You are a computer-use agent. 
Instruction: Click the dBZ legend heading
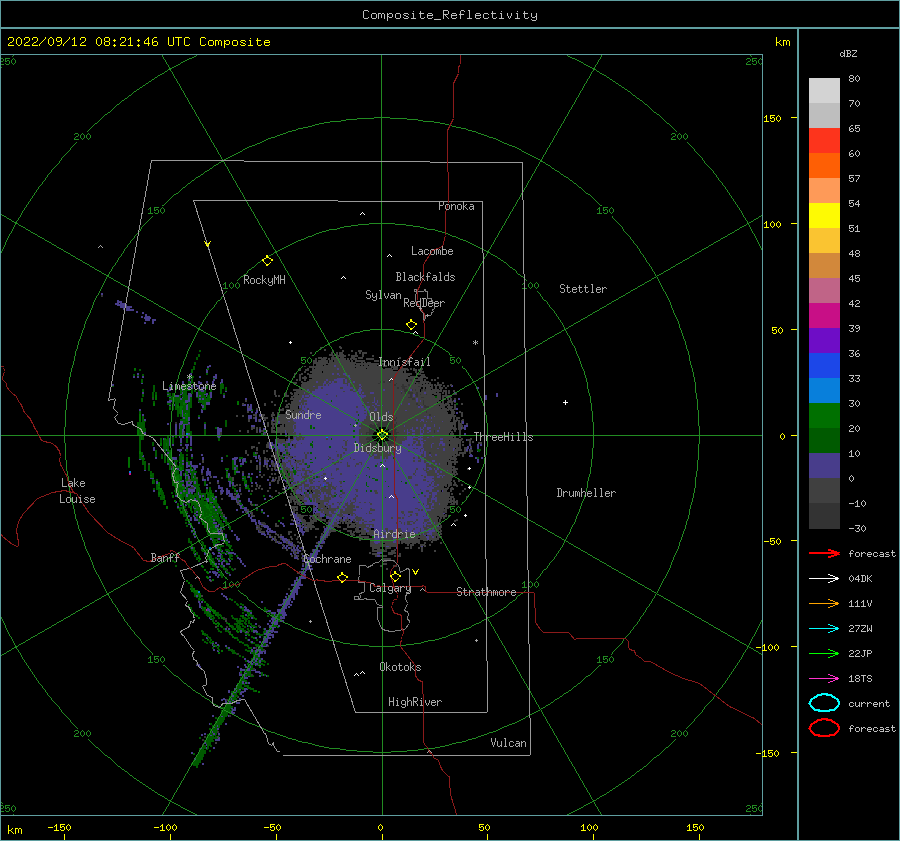click(848, 54)
